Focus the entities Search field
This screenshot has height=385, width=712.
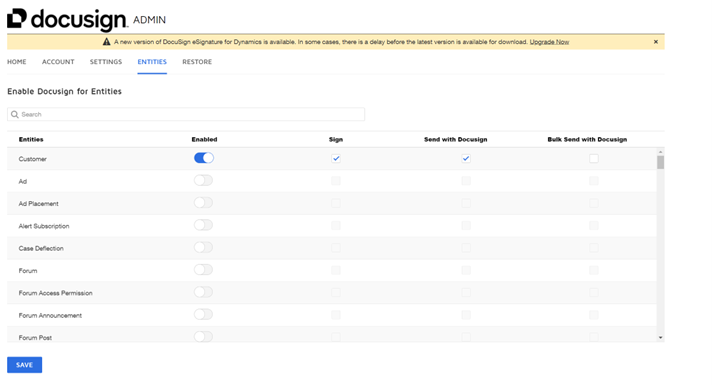[x=186, y=114]
